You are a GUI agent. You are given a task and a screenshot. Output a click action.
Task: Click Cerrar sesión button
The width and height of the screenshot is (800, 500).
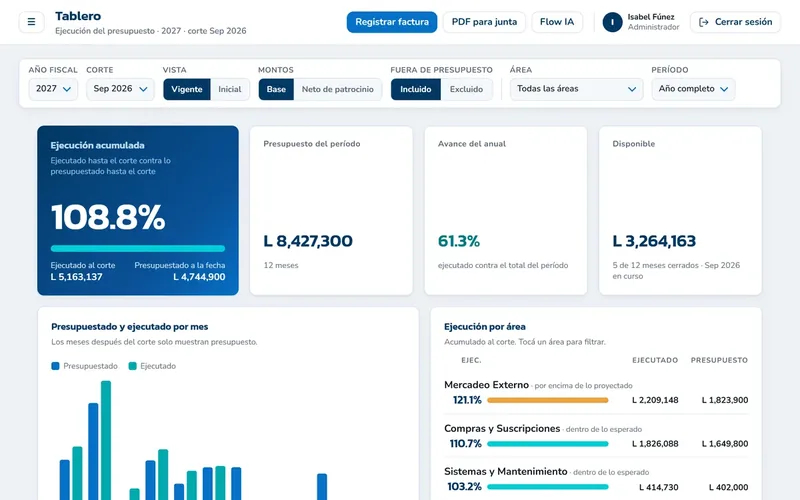(735, 22)
